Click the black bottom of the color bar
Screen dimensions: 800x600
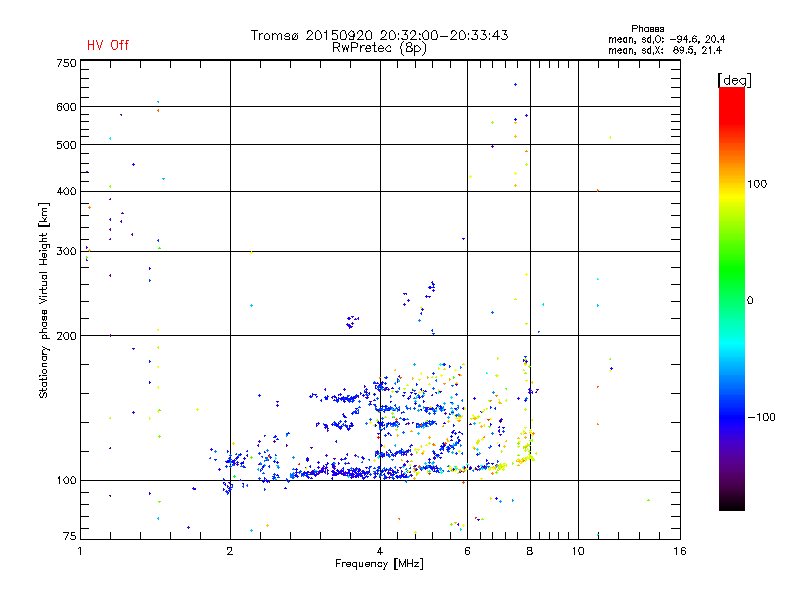pos(732,503)
